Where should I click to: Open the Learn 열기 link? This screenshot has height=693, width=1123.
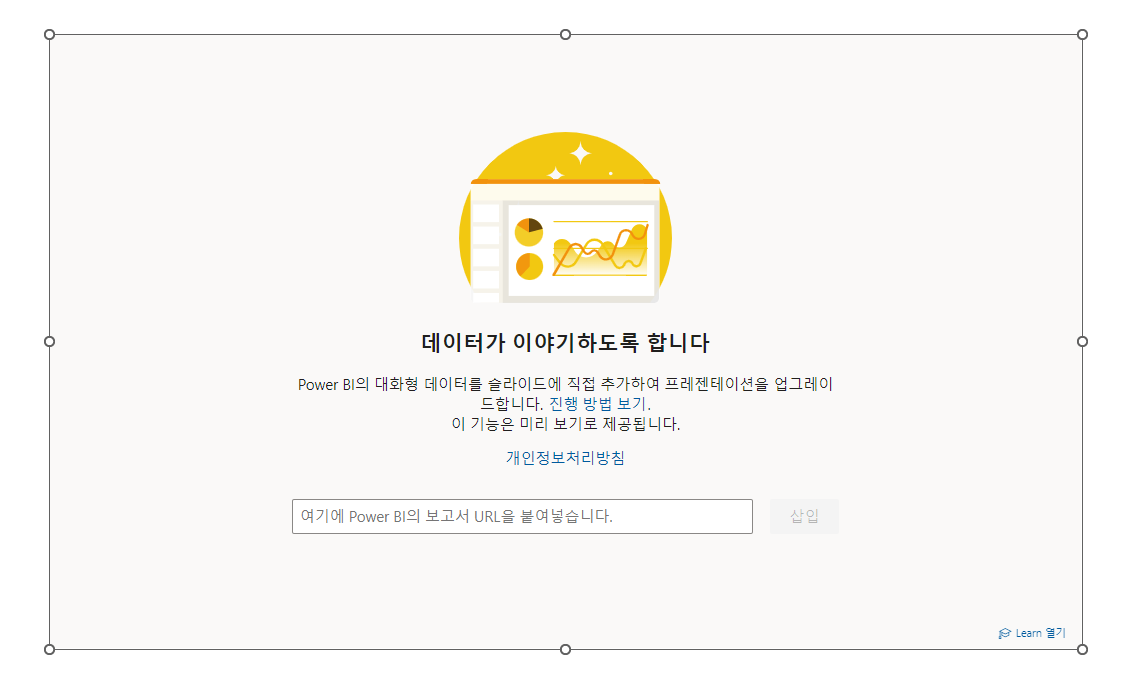(x=1032, y=633)
